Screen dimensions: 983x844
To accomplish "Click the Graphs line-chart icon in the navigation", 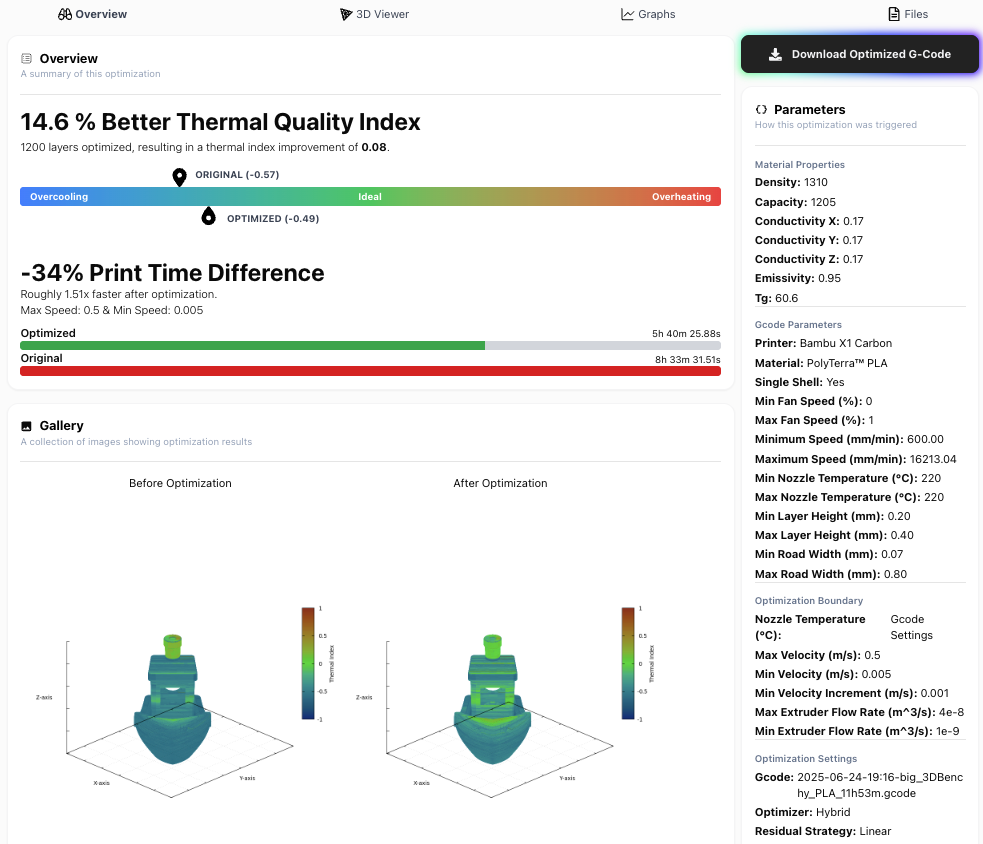I will 626,14.
